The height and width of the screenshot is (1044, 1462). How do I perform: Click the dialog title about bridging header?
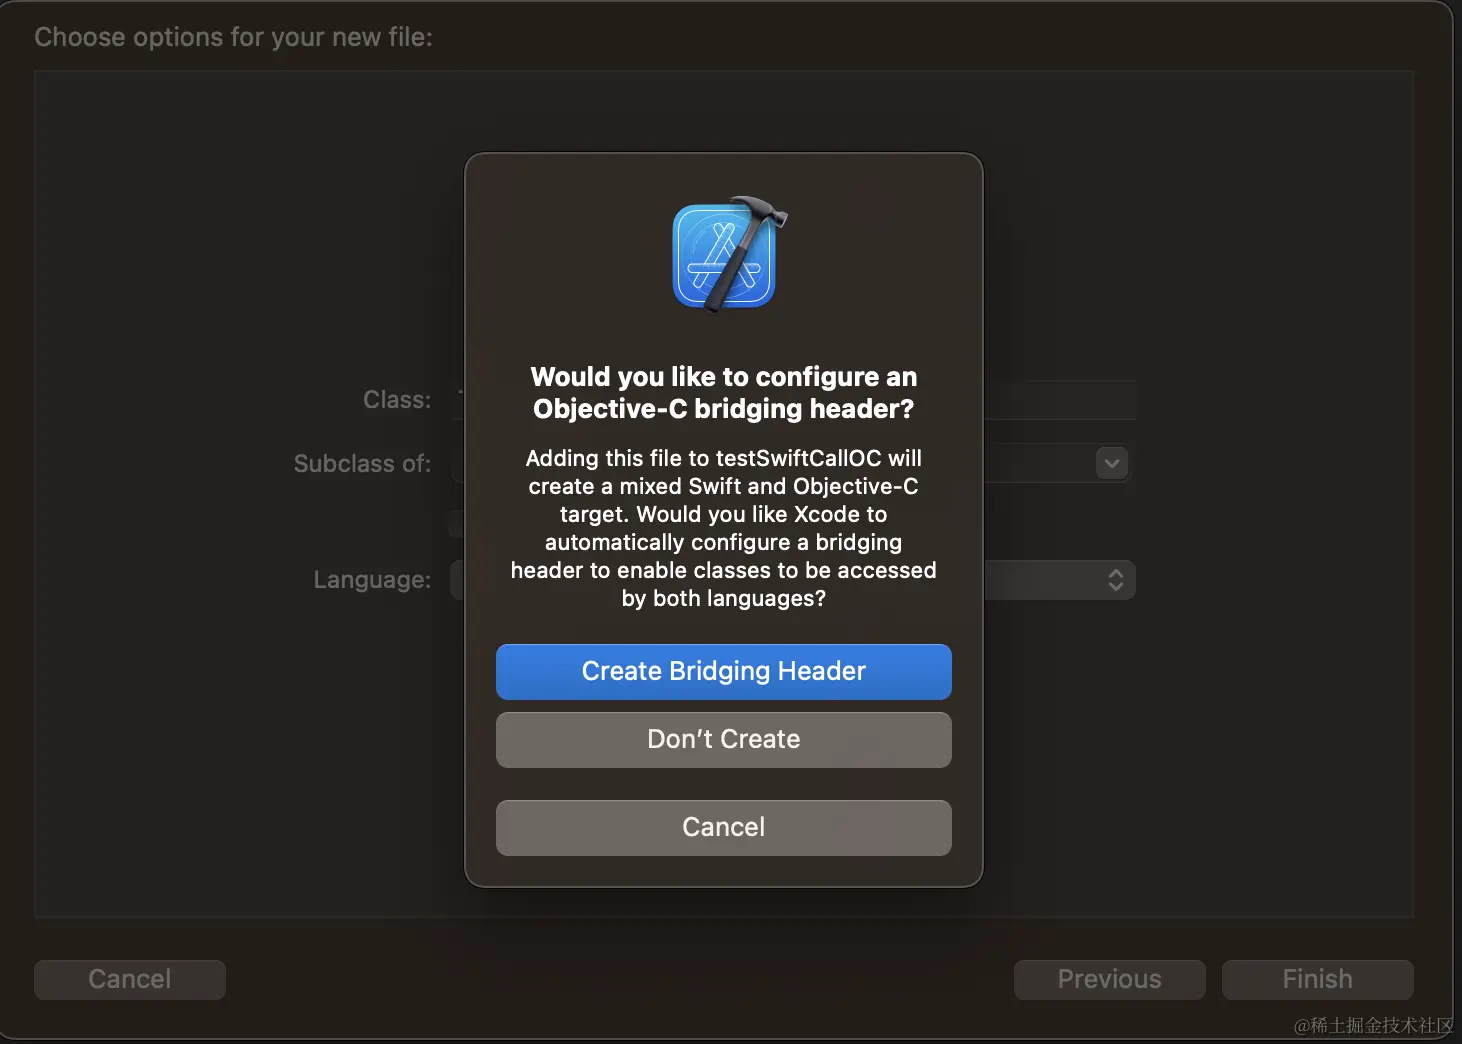(x=723, y=393)
